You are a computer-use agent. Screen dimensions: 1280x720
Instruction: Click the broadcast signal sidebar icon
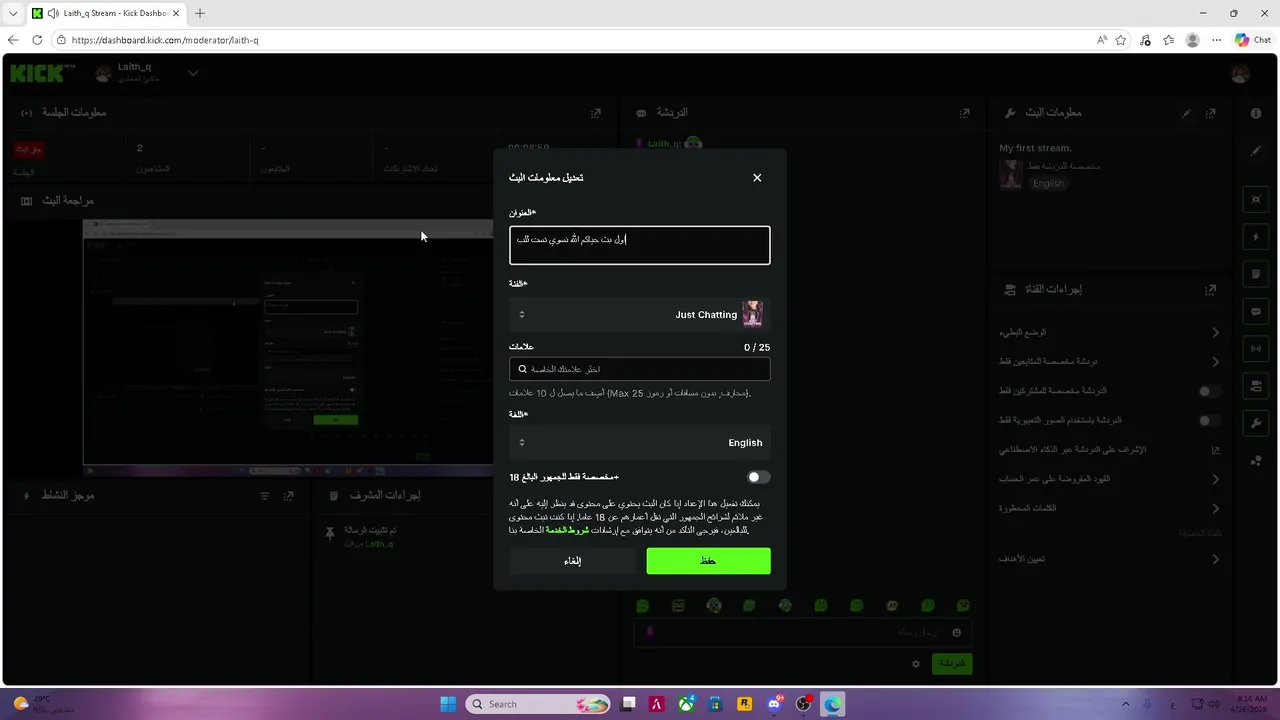[x=1256, y=348]
